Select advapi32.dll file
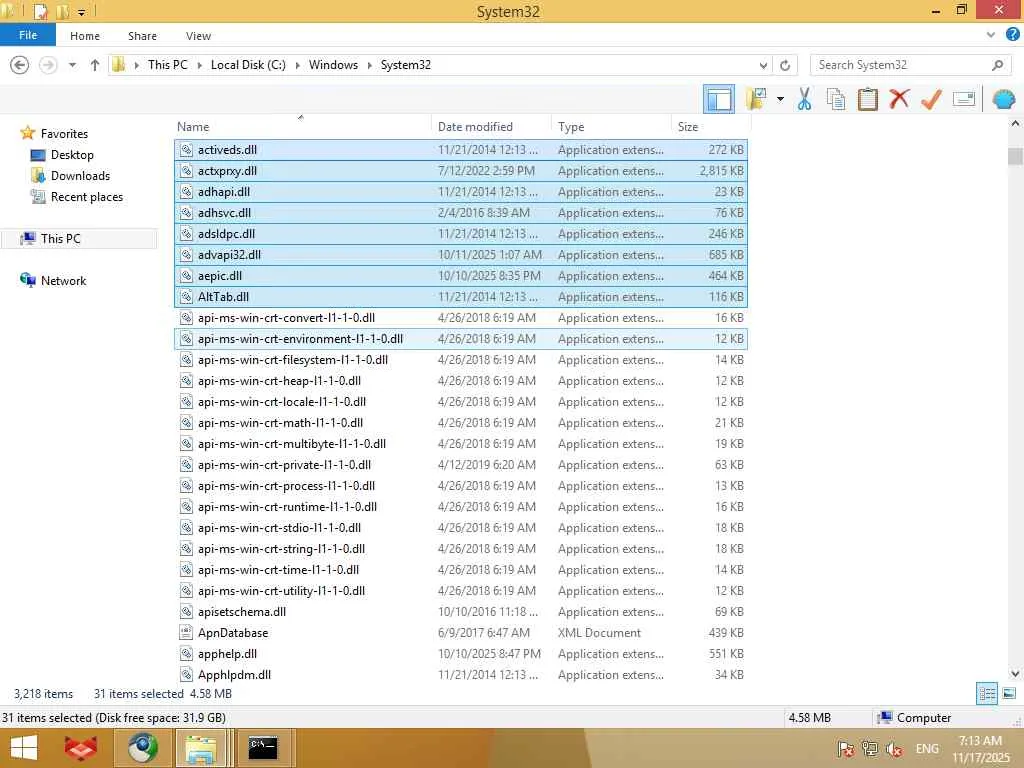Image resolution: width=1024 pixels, height=768 pixels. [461, 255]
